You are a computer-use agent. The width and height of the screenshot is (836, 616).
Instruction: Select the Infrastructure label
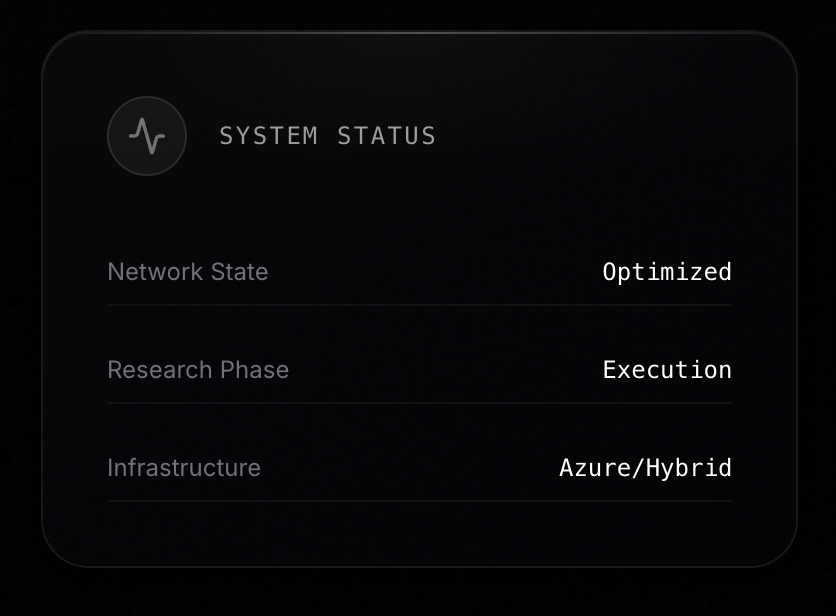pyautogui.click(x=184, y=468)
